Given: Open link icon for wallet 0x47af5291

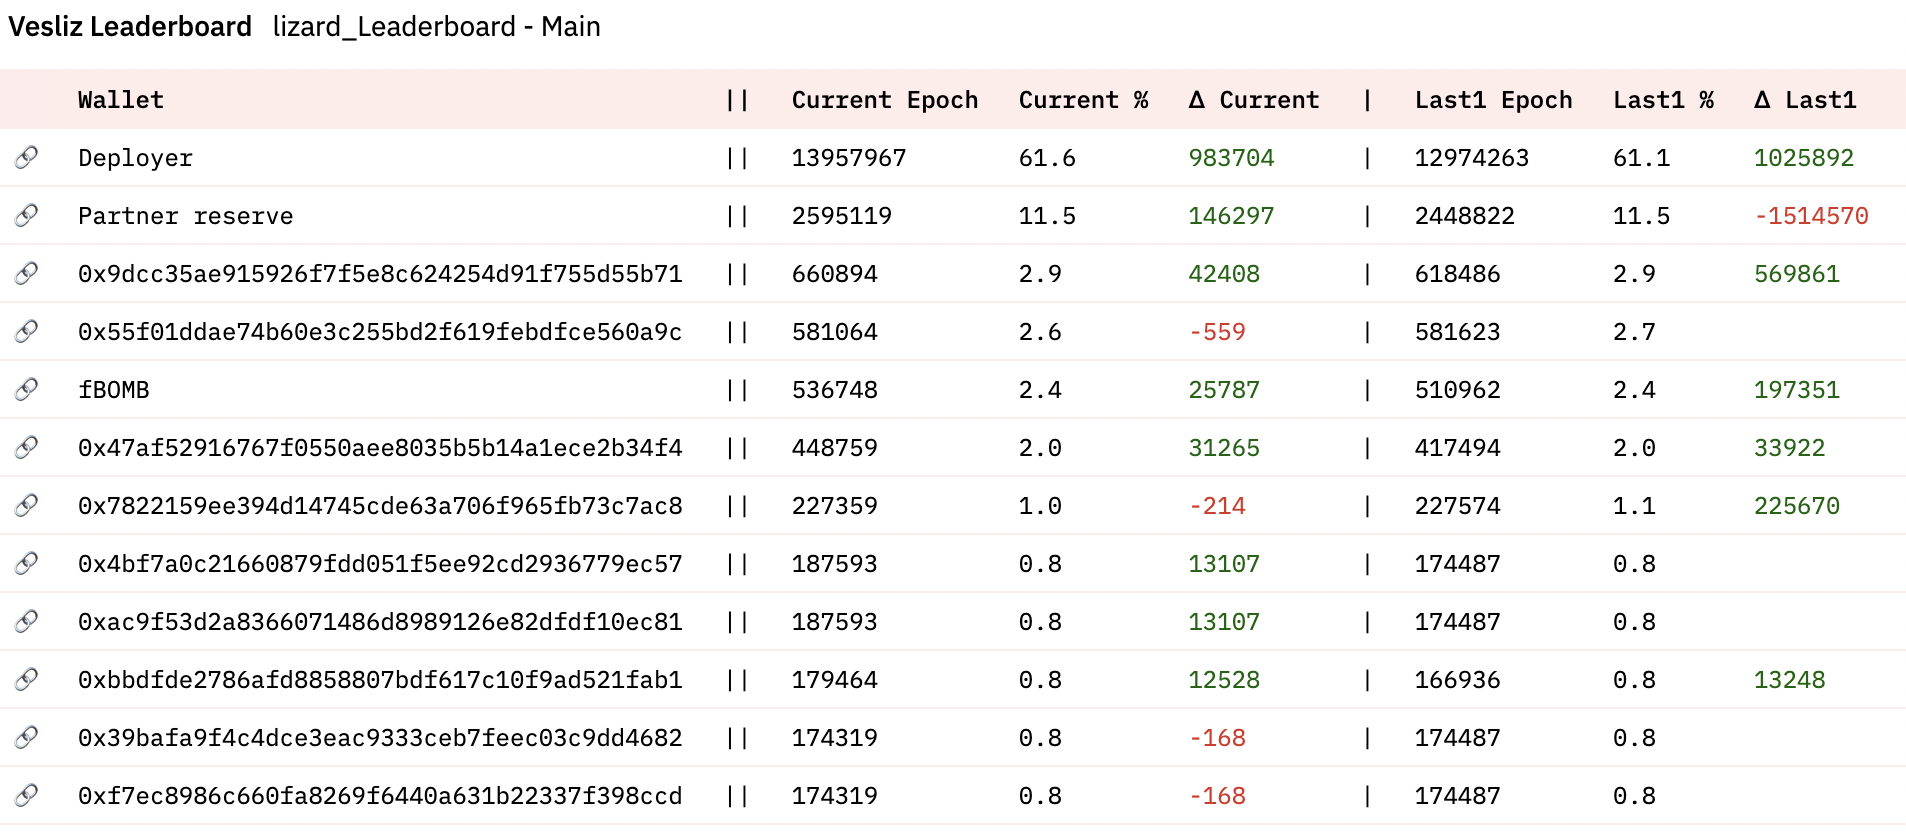Looking at the screenshot, I should (27, 447).
